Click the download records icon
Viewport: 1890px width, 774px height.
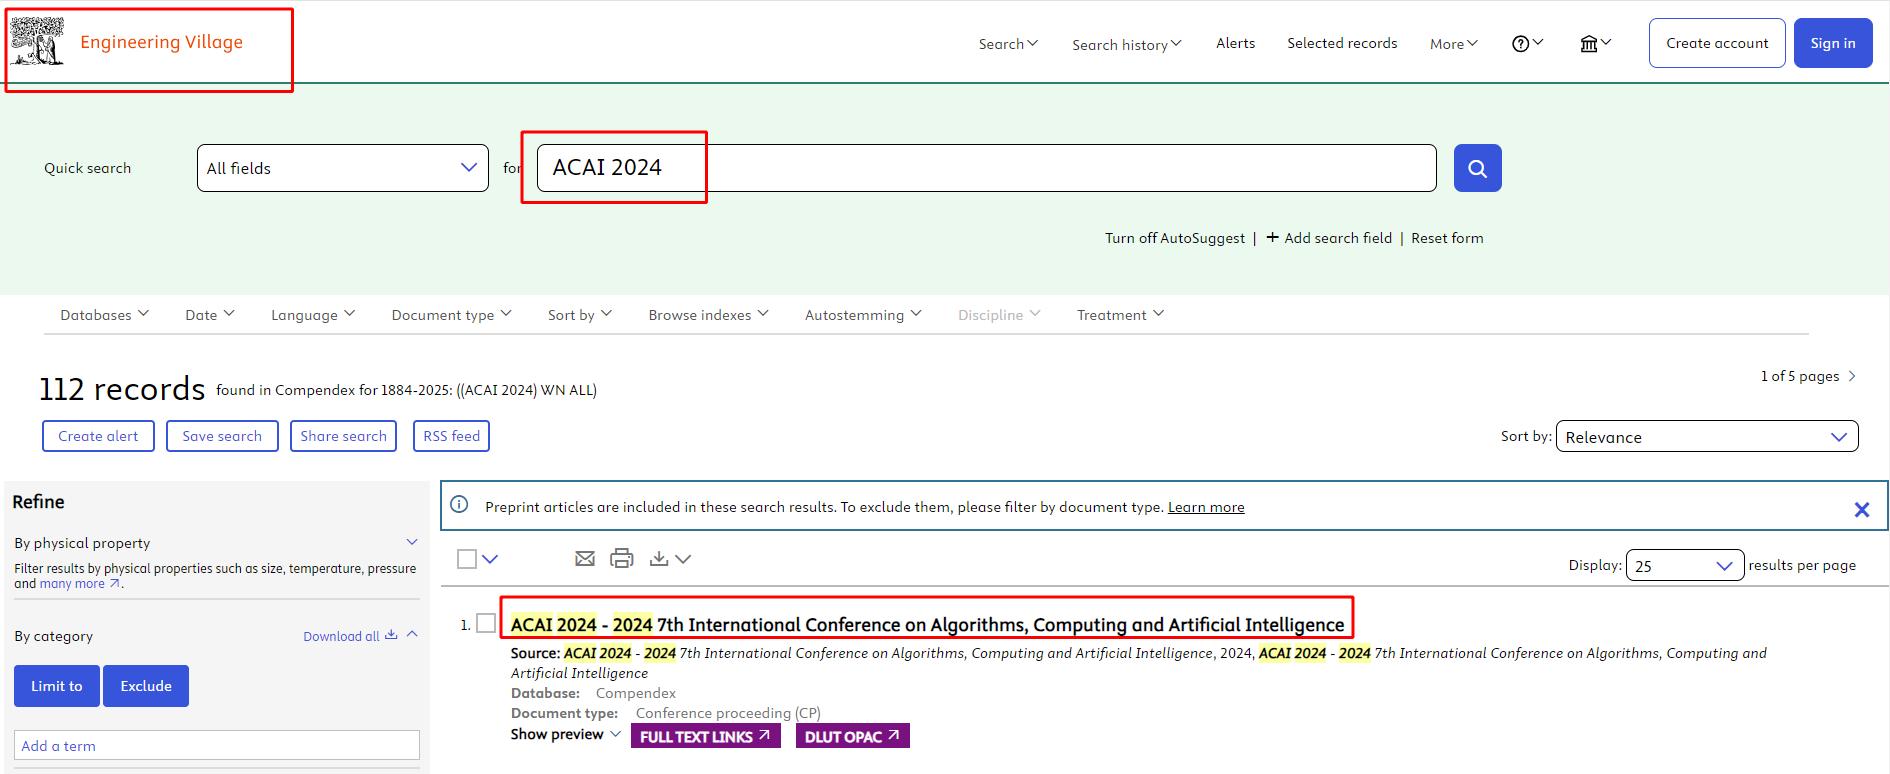[659, 559]
